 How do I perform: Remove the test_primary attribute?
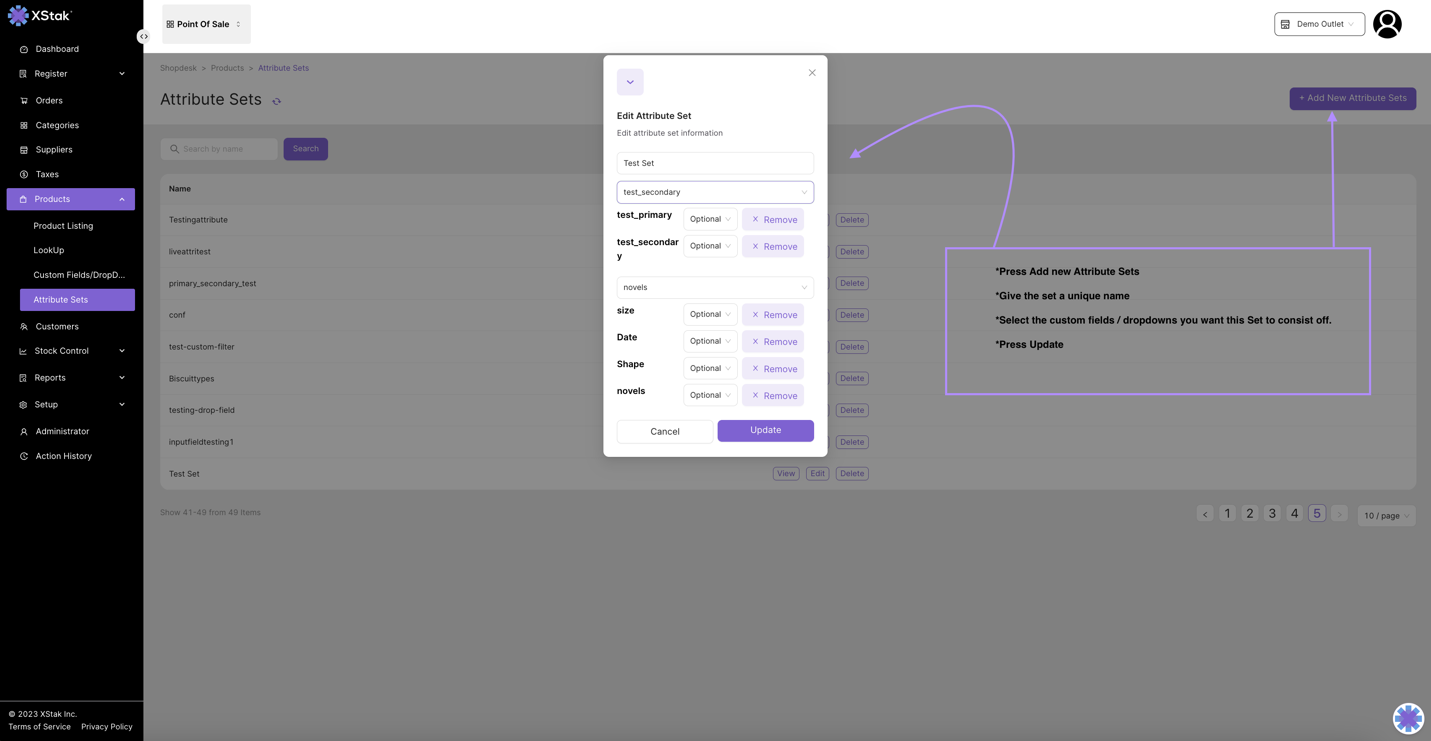click(773, 220)
